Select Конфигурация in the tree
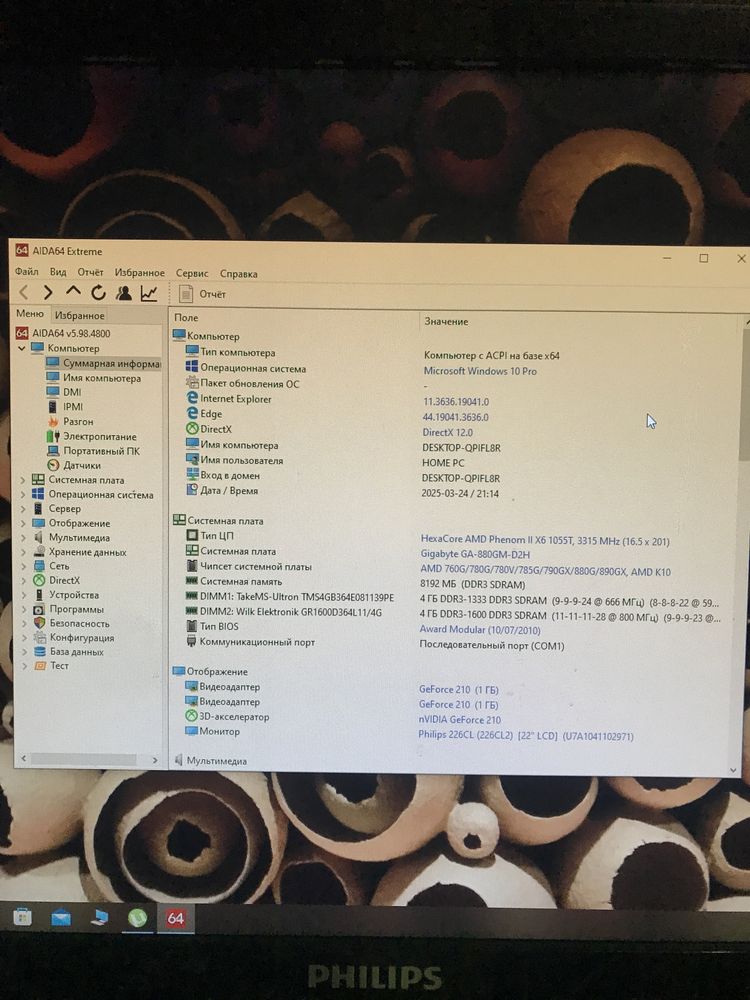The width and height of the screenshot is (750, 1000). pos(73,637)
